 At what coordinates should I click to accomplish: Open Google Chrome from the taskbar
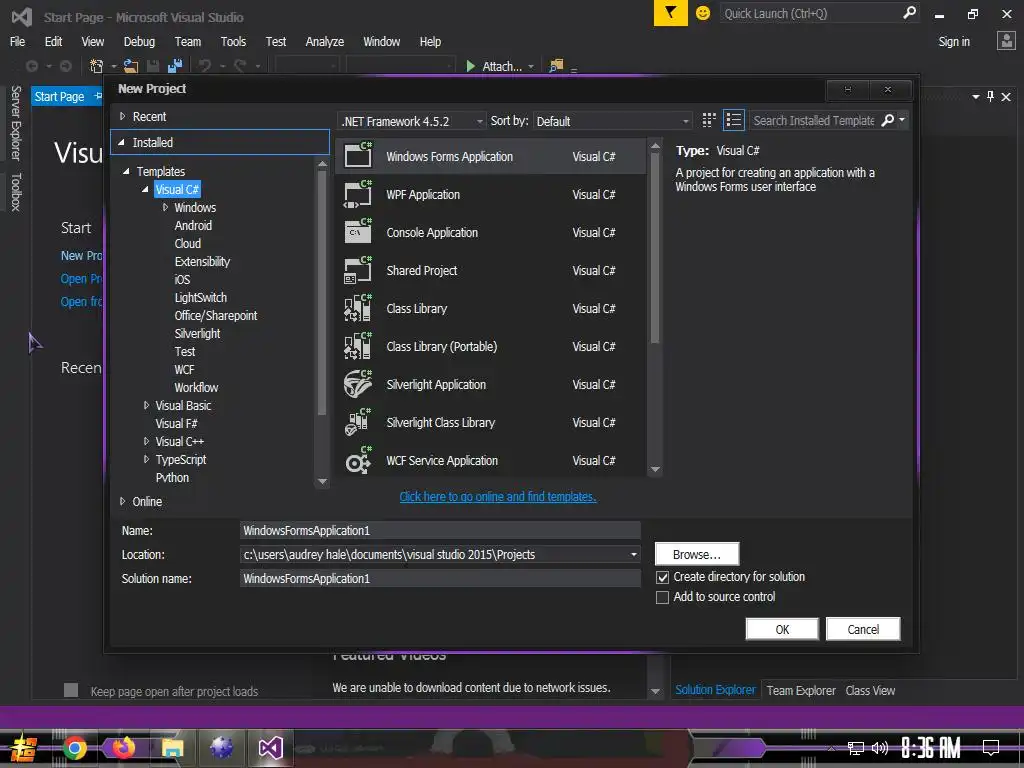pyautogui.click(x=74, y=748)
